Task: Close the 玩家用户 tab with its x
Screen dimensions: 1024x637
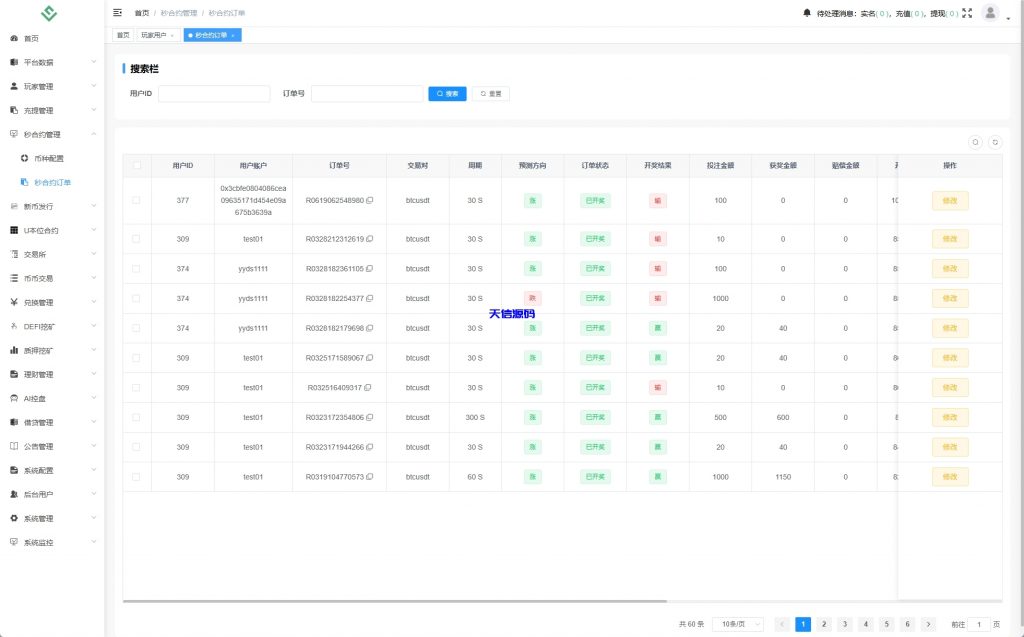Action: (x=172, y=35)
